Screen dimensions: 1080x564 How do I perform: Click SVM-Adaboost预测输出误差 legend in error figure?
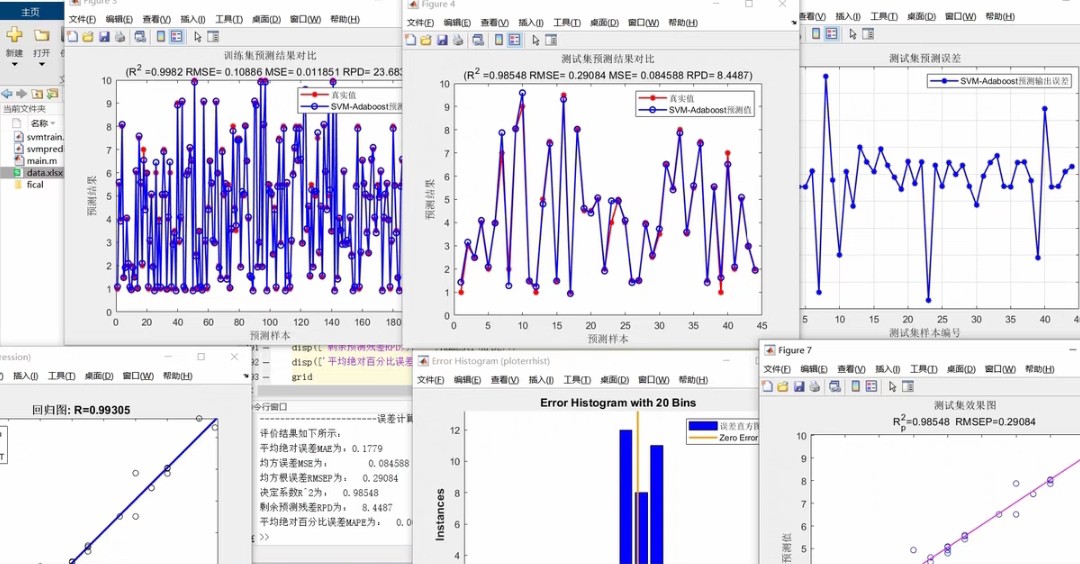(x=999, y=81)
